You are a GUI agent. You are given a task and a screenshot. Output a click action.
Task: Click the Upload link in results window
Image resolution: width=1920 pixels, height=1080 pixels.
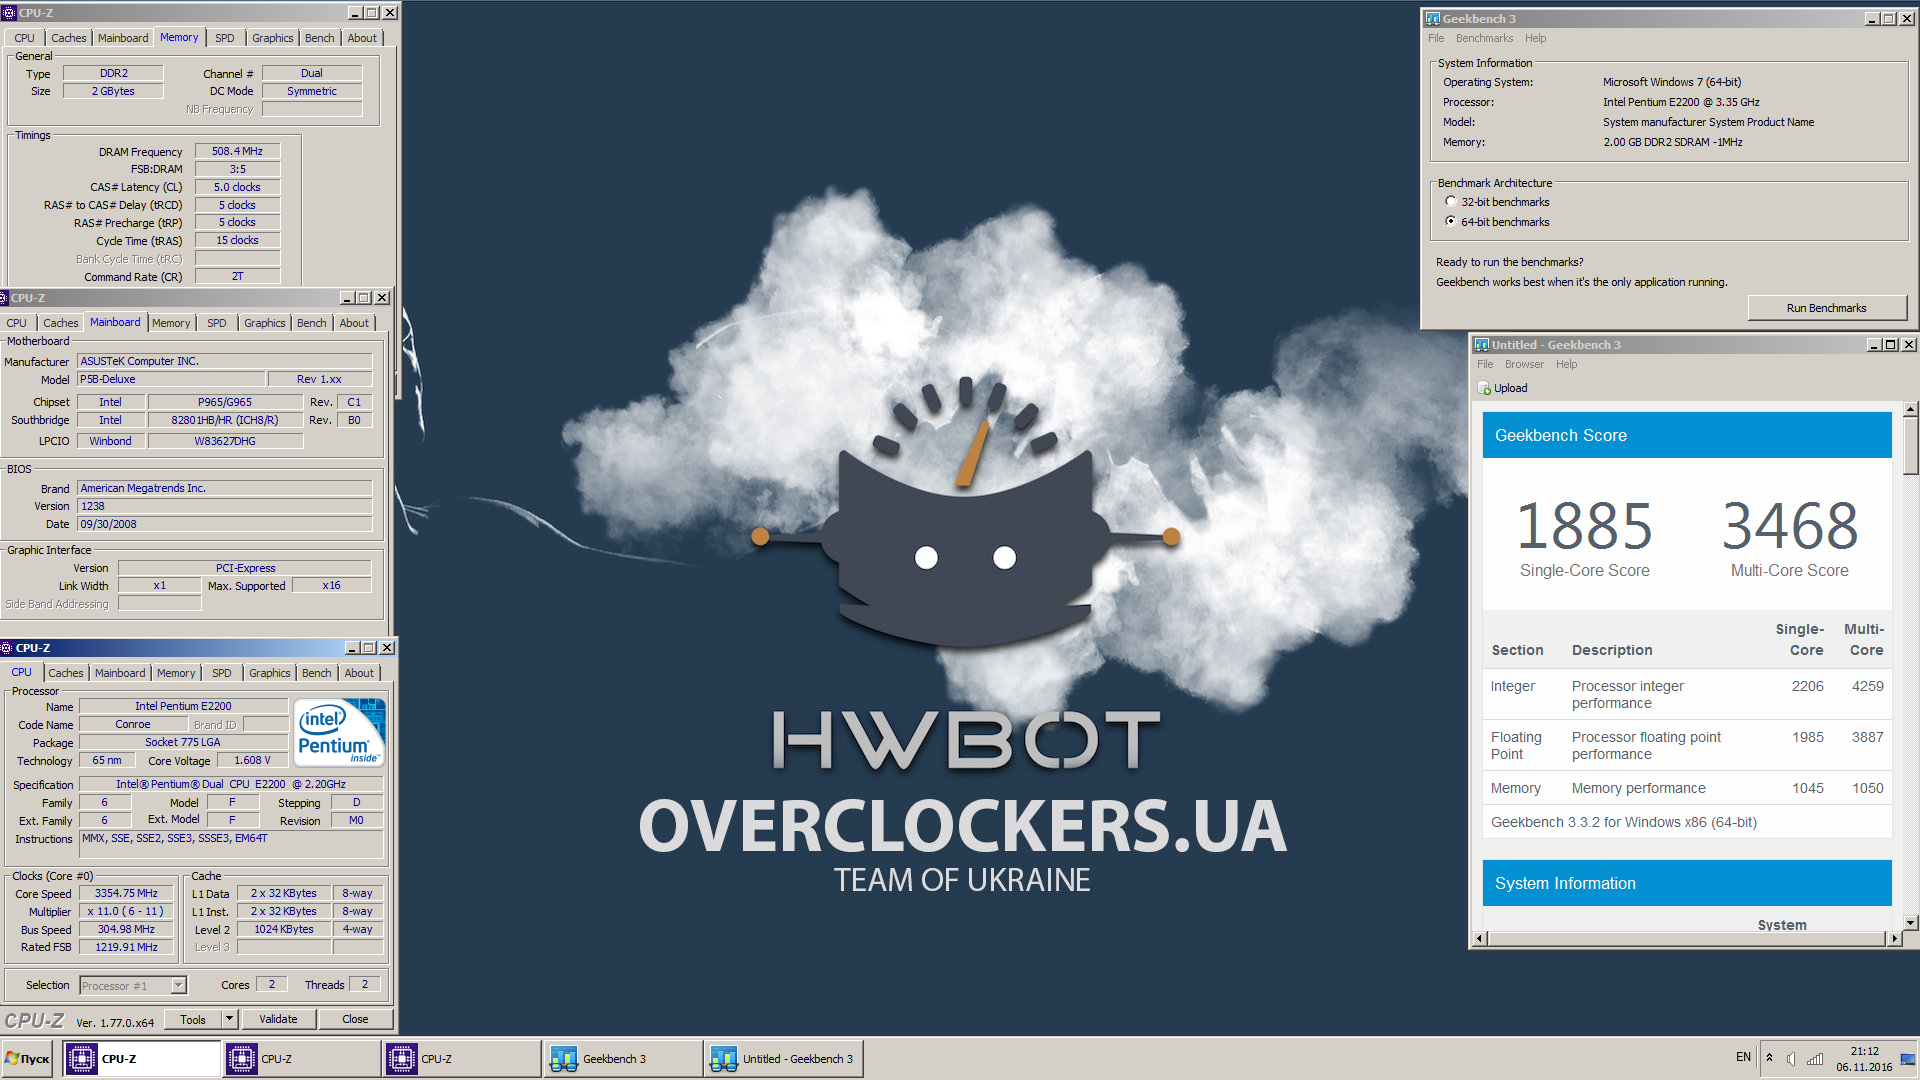pos(1510,388)
